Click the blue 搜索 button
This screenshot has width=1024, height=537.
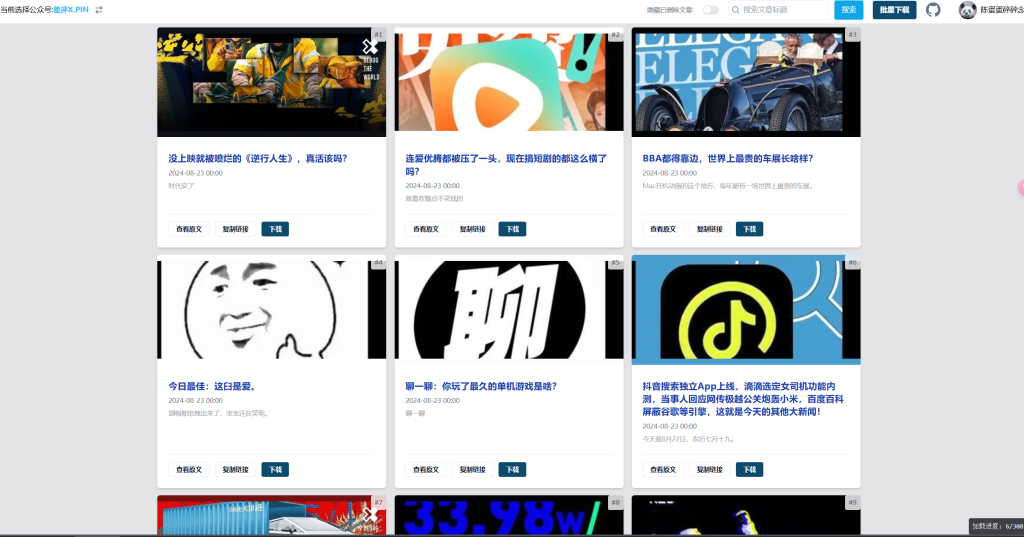click(848, 10)
